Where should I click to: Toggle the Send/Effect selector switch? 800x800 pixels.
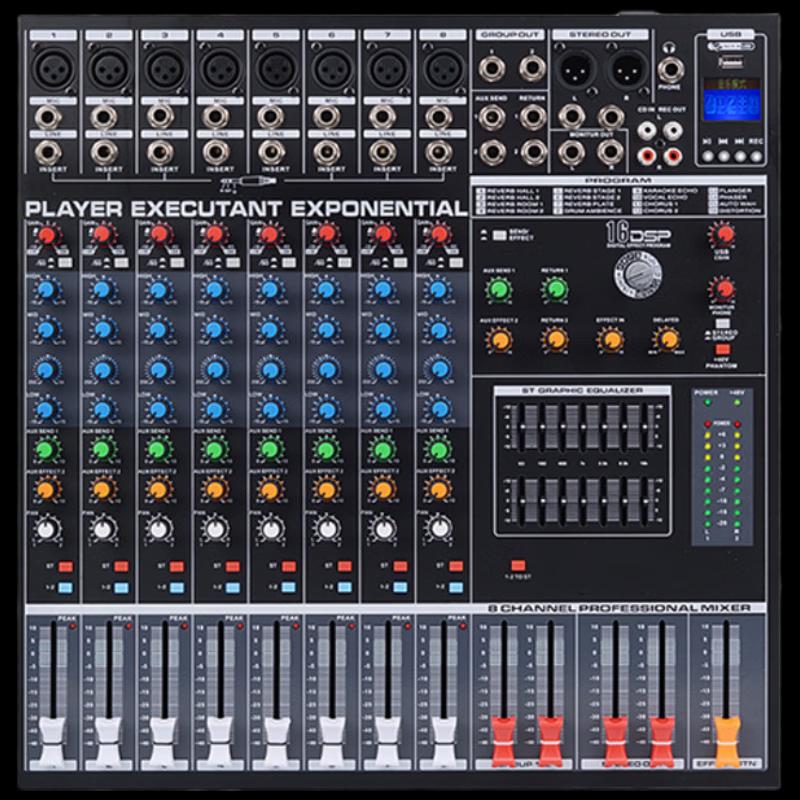click(499, 236)
